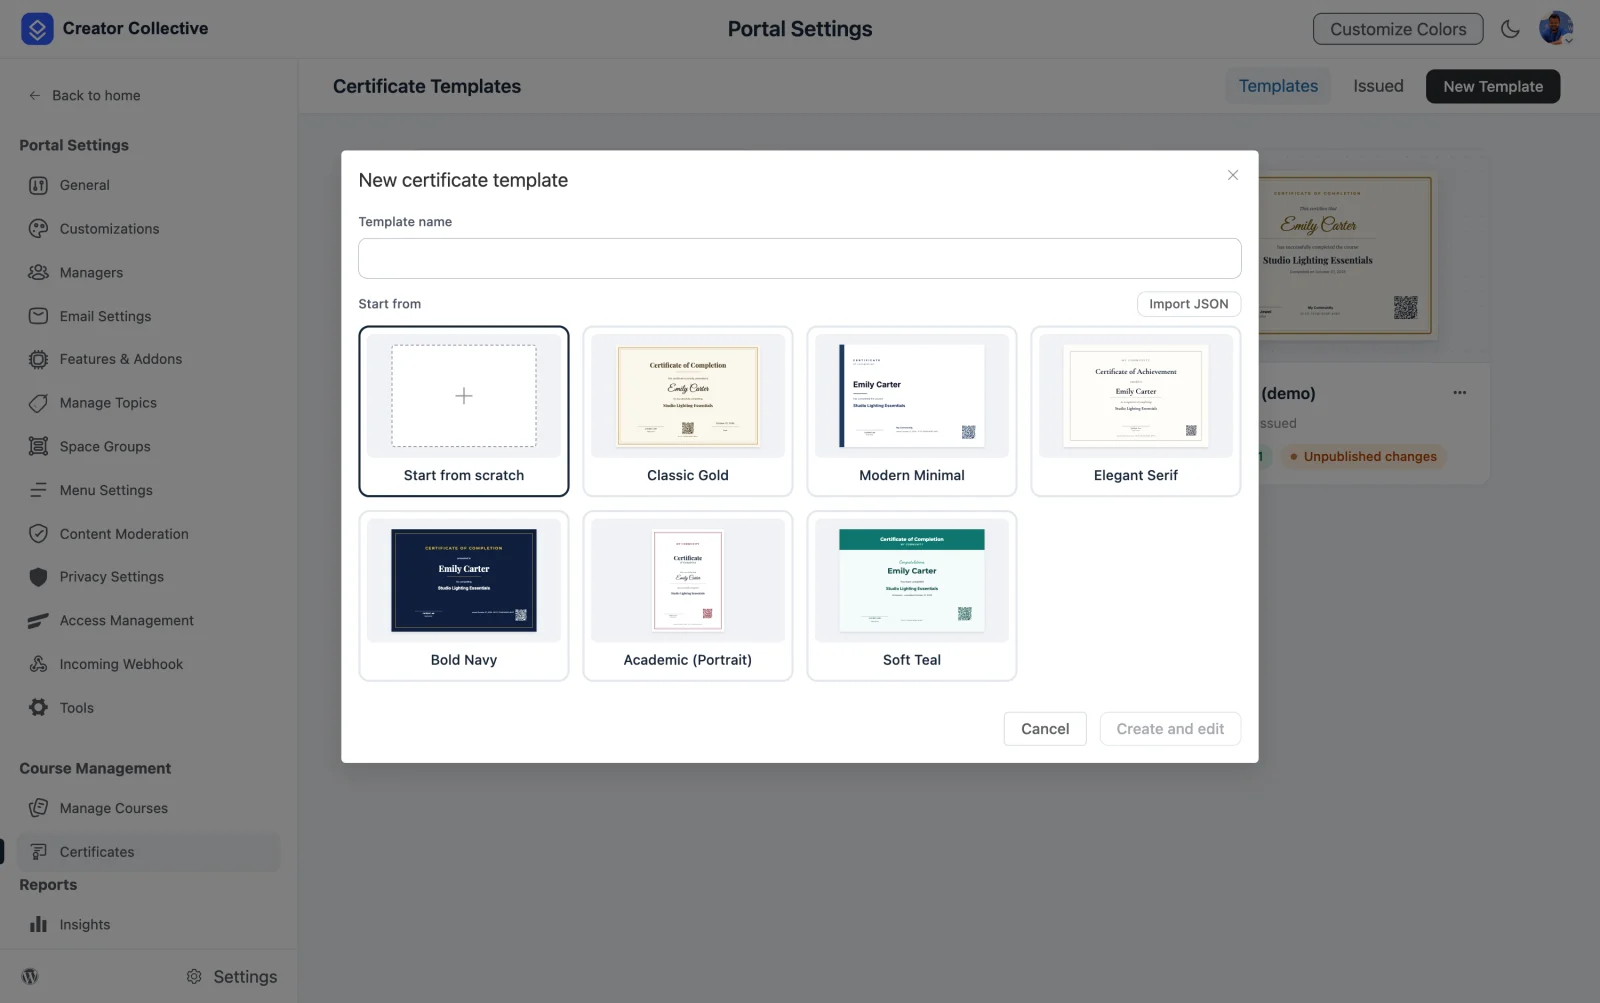Click the Manage Topics tag icon
This screenshot has height=1003, width=1600.
coord(38,403)
